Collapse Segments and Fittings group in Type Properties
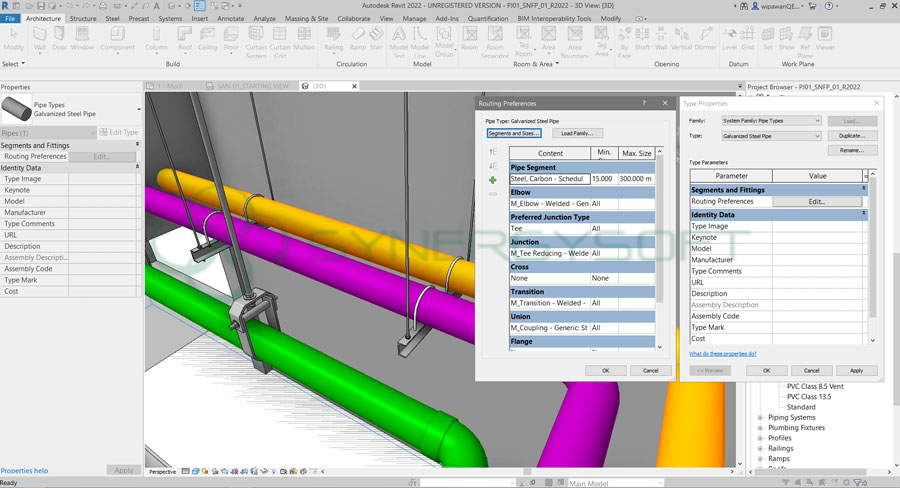This screenshot has height=488, width=900. point(864,189)
